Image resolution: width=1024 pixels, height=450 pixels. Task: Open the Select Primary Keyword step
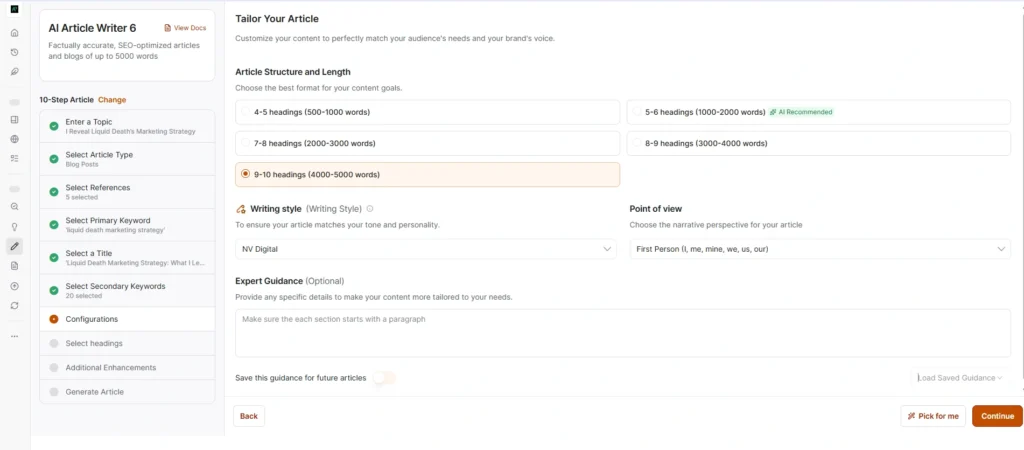[127, 225]
